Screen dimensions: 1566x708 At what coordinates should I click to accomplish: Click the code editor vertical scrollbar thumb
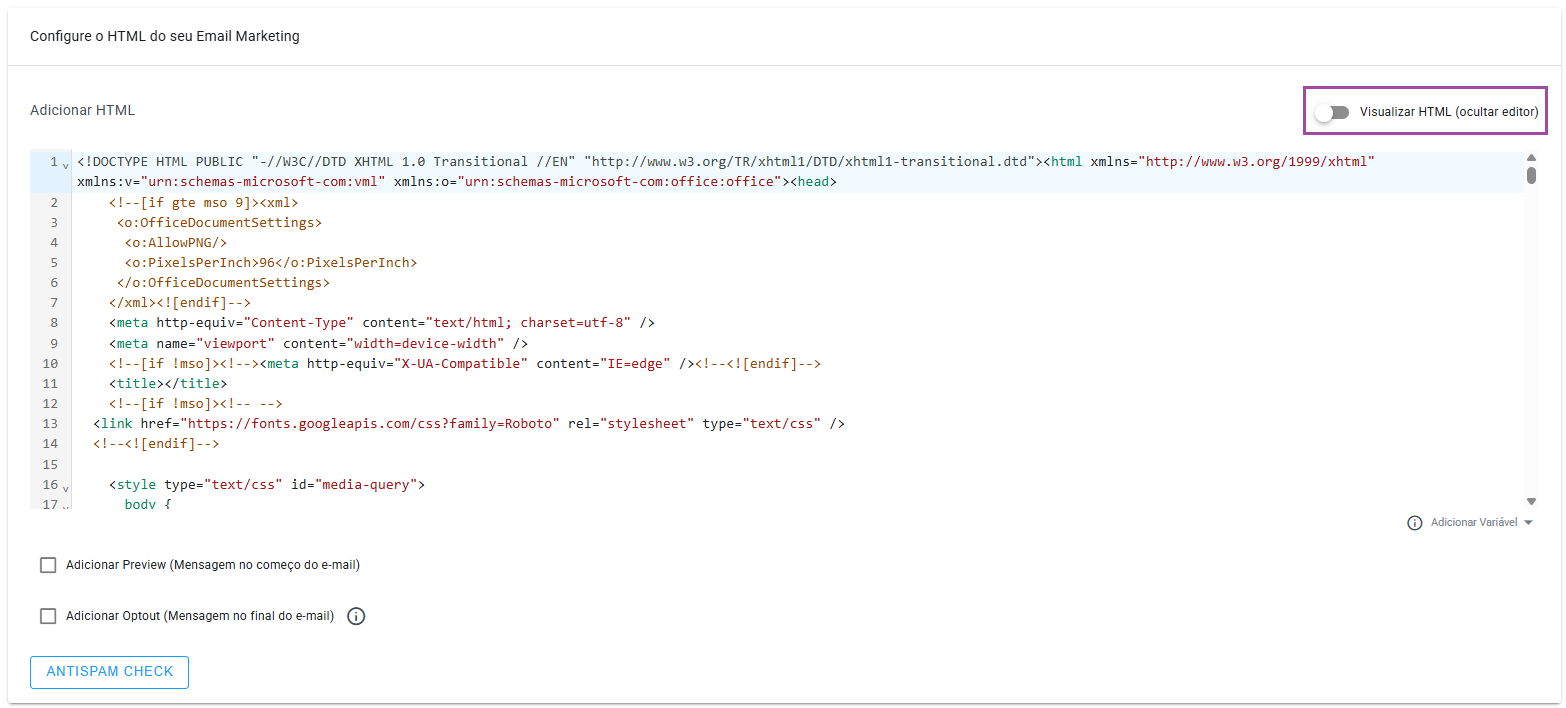1531,176
